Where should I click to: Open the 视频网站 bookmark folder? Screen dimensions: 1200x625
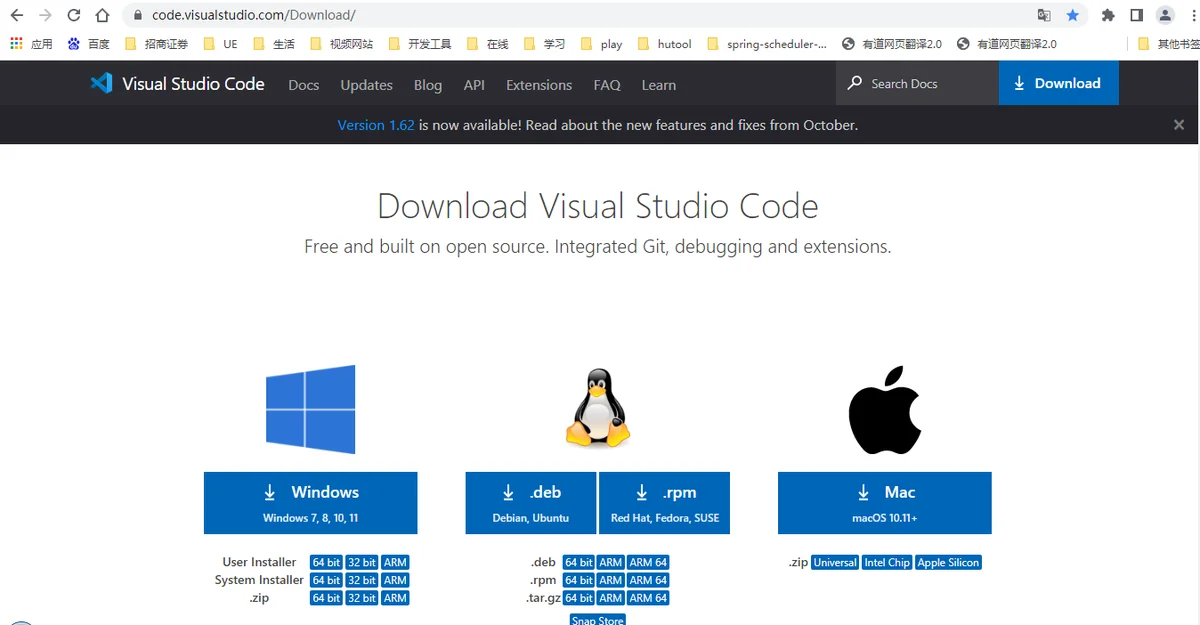pos(342,44)
